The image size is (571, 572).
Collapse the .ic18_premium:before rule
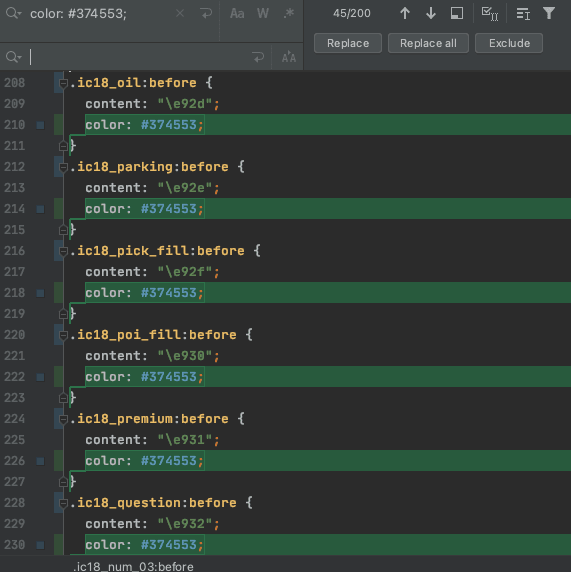pos(63,420)
